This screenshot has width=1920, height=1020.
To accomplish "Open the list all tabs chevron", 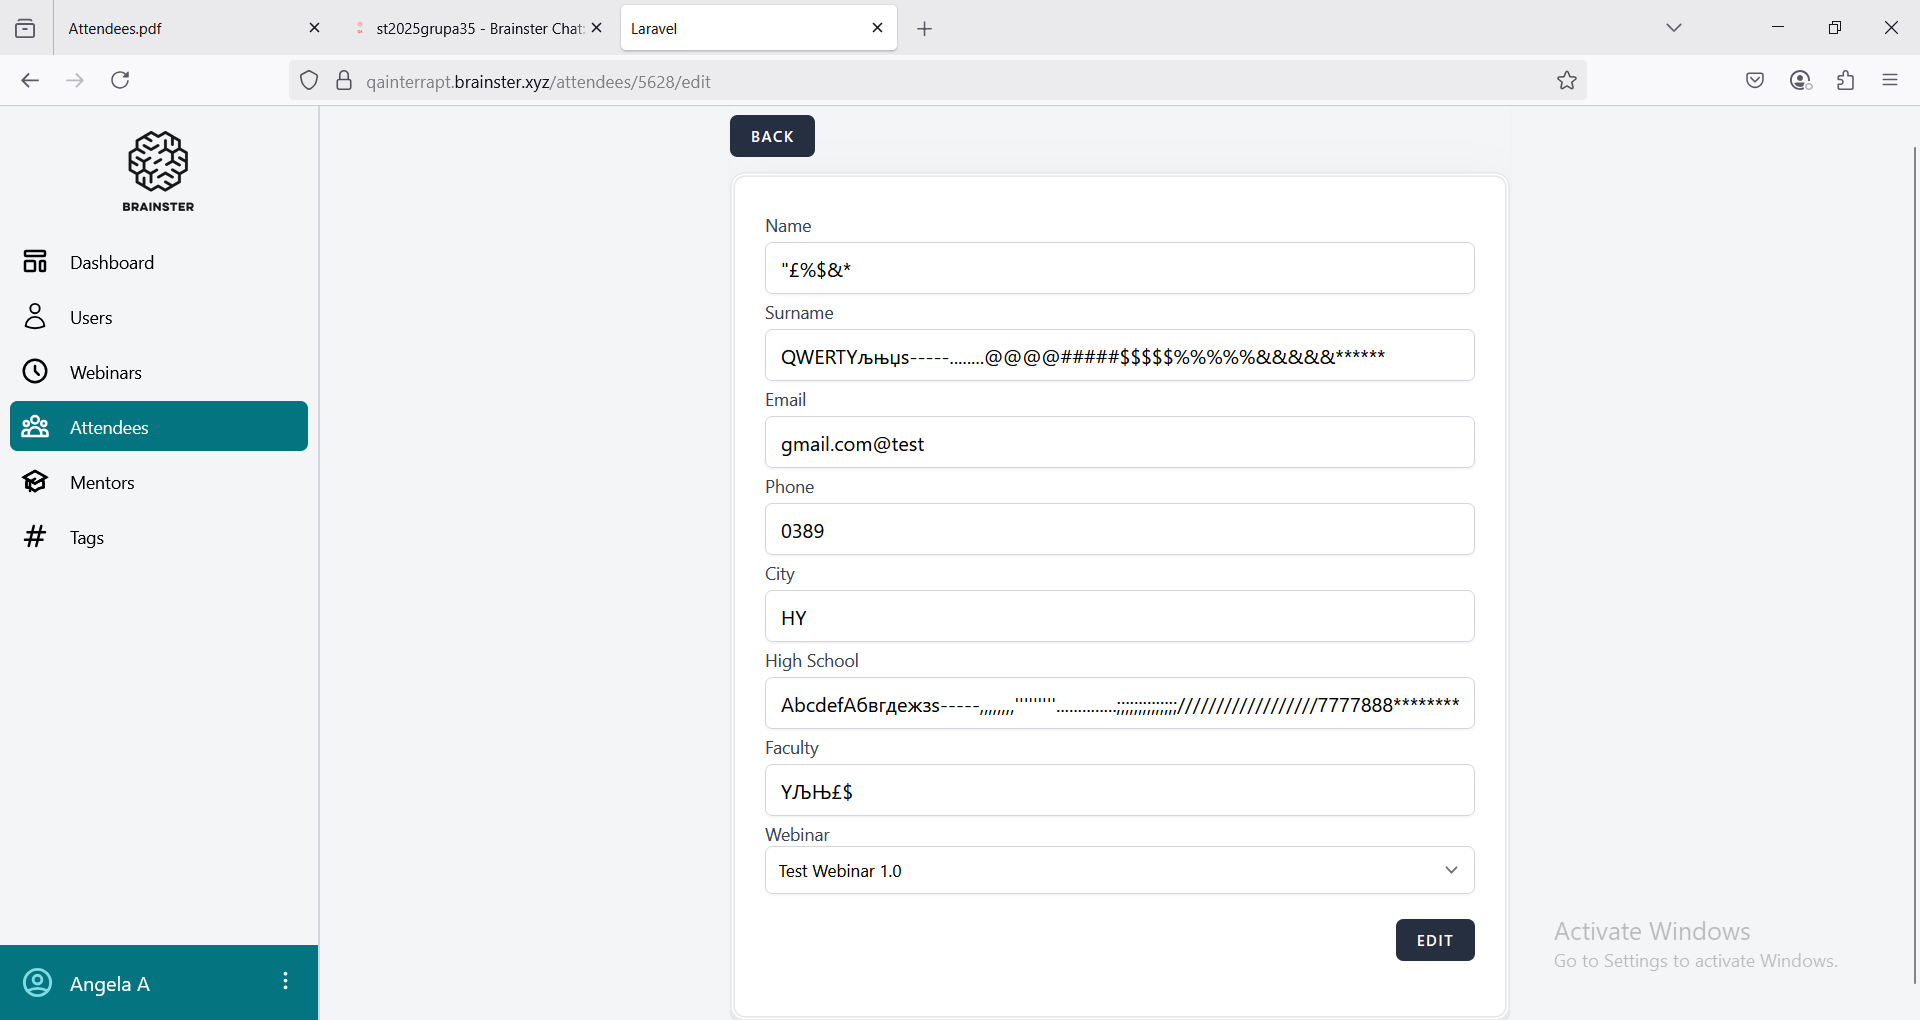I will tap(1674, 28).
